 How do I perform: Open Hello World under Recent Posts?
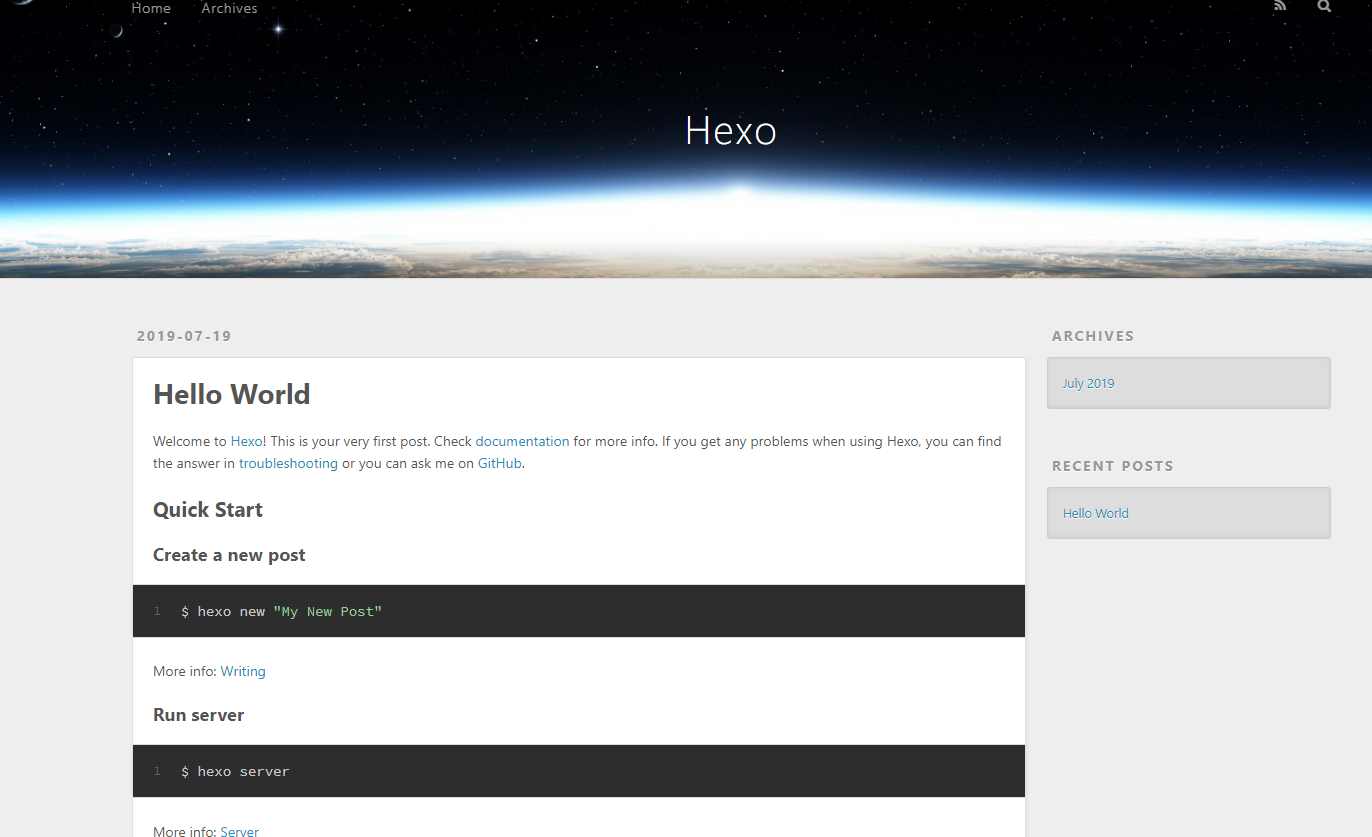(1095, 513)
